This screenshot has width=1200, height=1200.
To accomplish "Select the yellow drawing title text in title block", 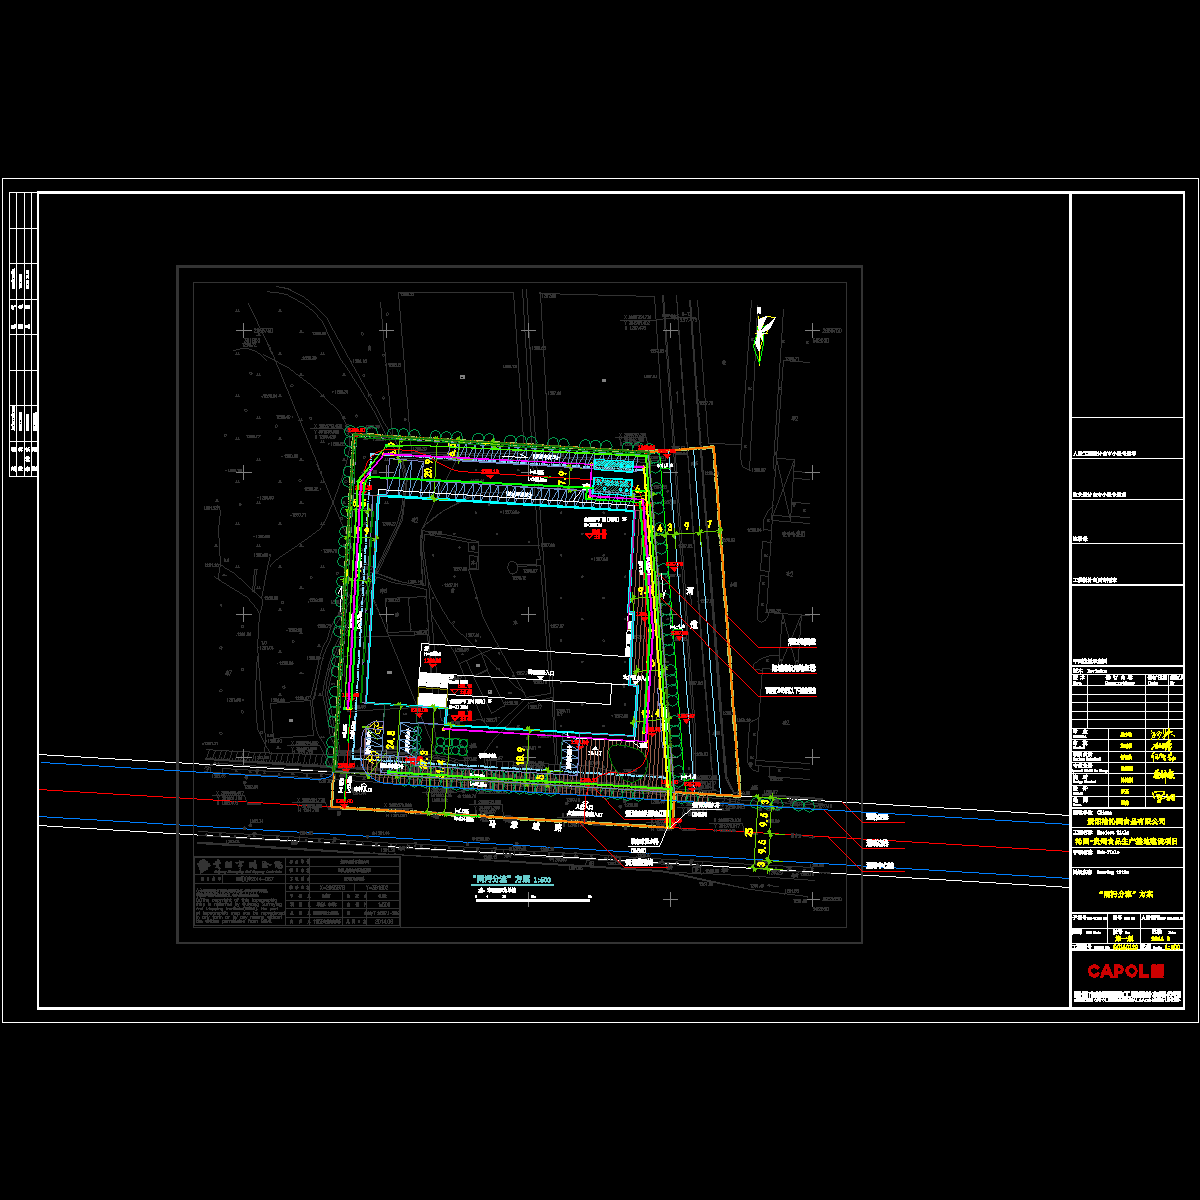I will pos(1126,895).
